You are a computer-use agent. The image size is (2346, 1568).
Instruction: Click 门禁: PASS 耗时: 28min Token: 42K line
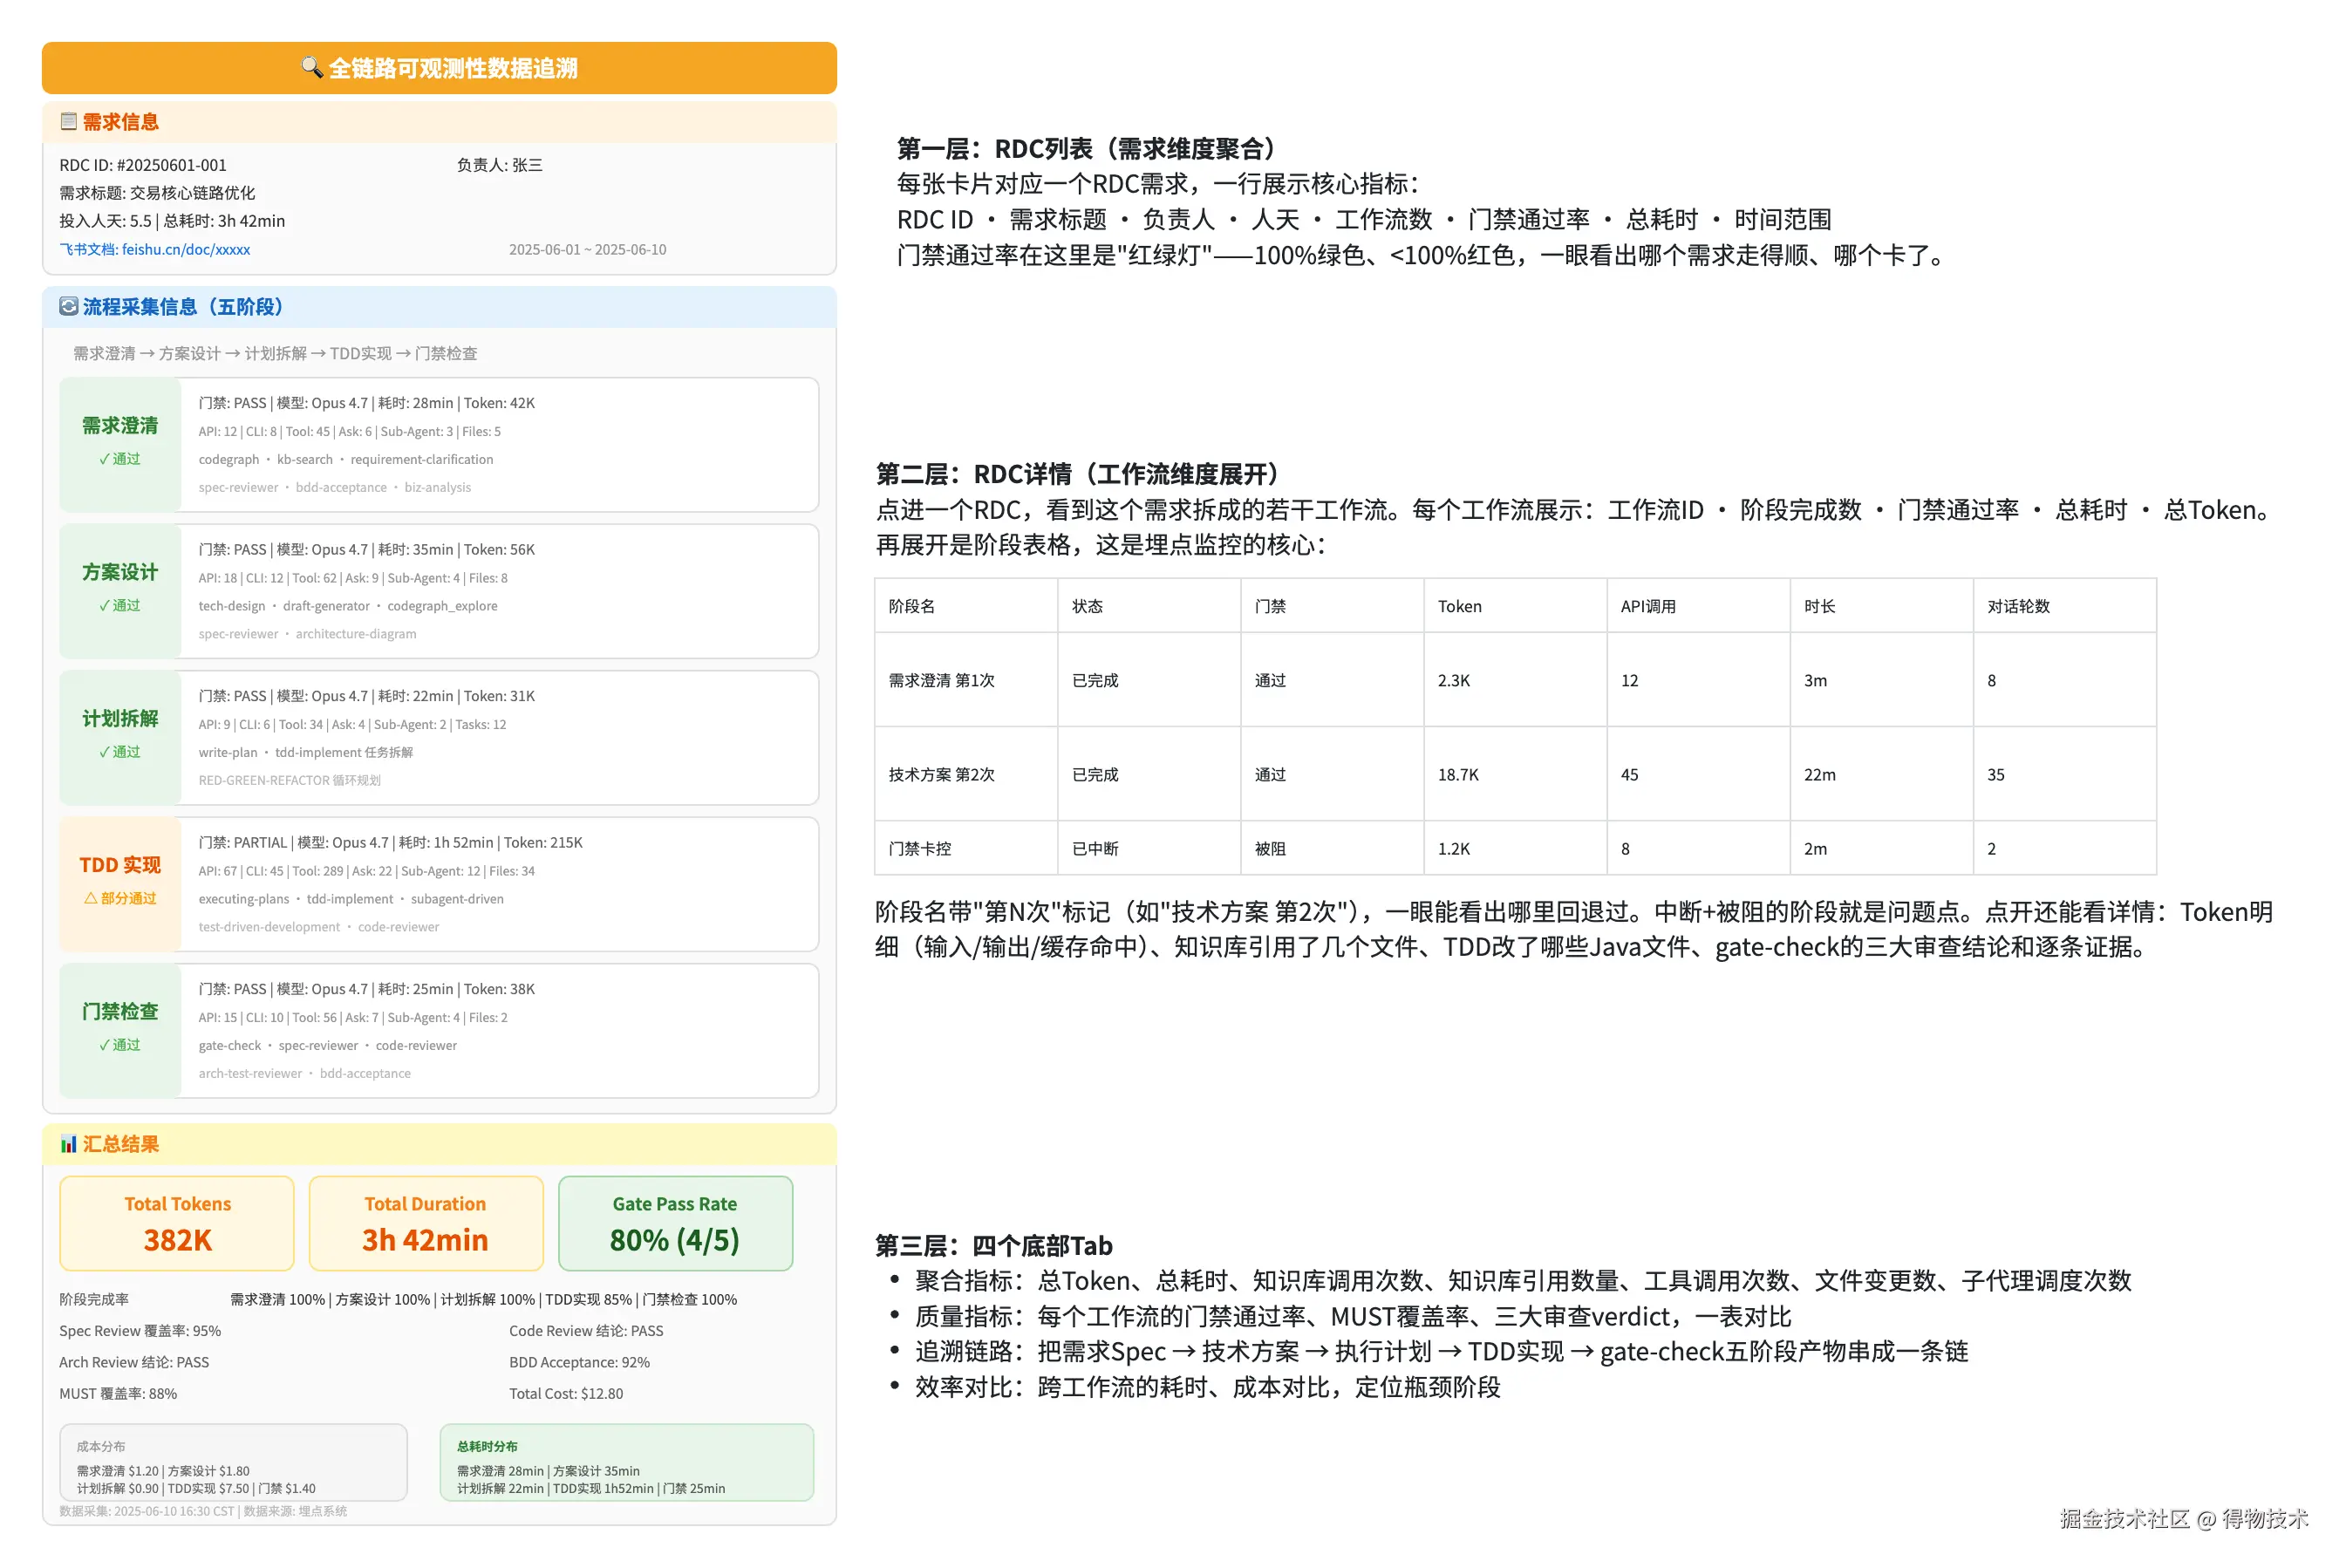pos(366,403)
